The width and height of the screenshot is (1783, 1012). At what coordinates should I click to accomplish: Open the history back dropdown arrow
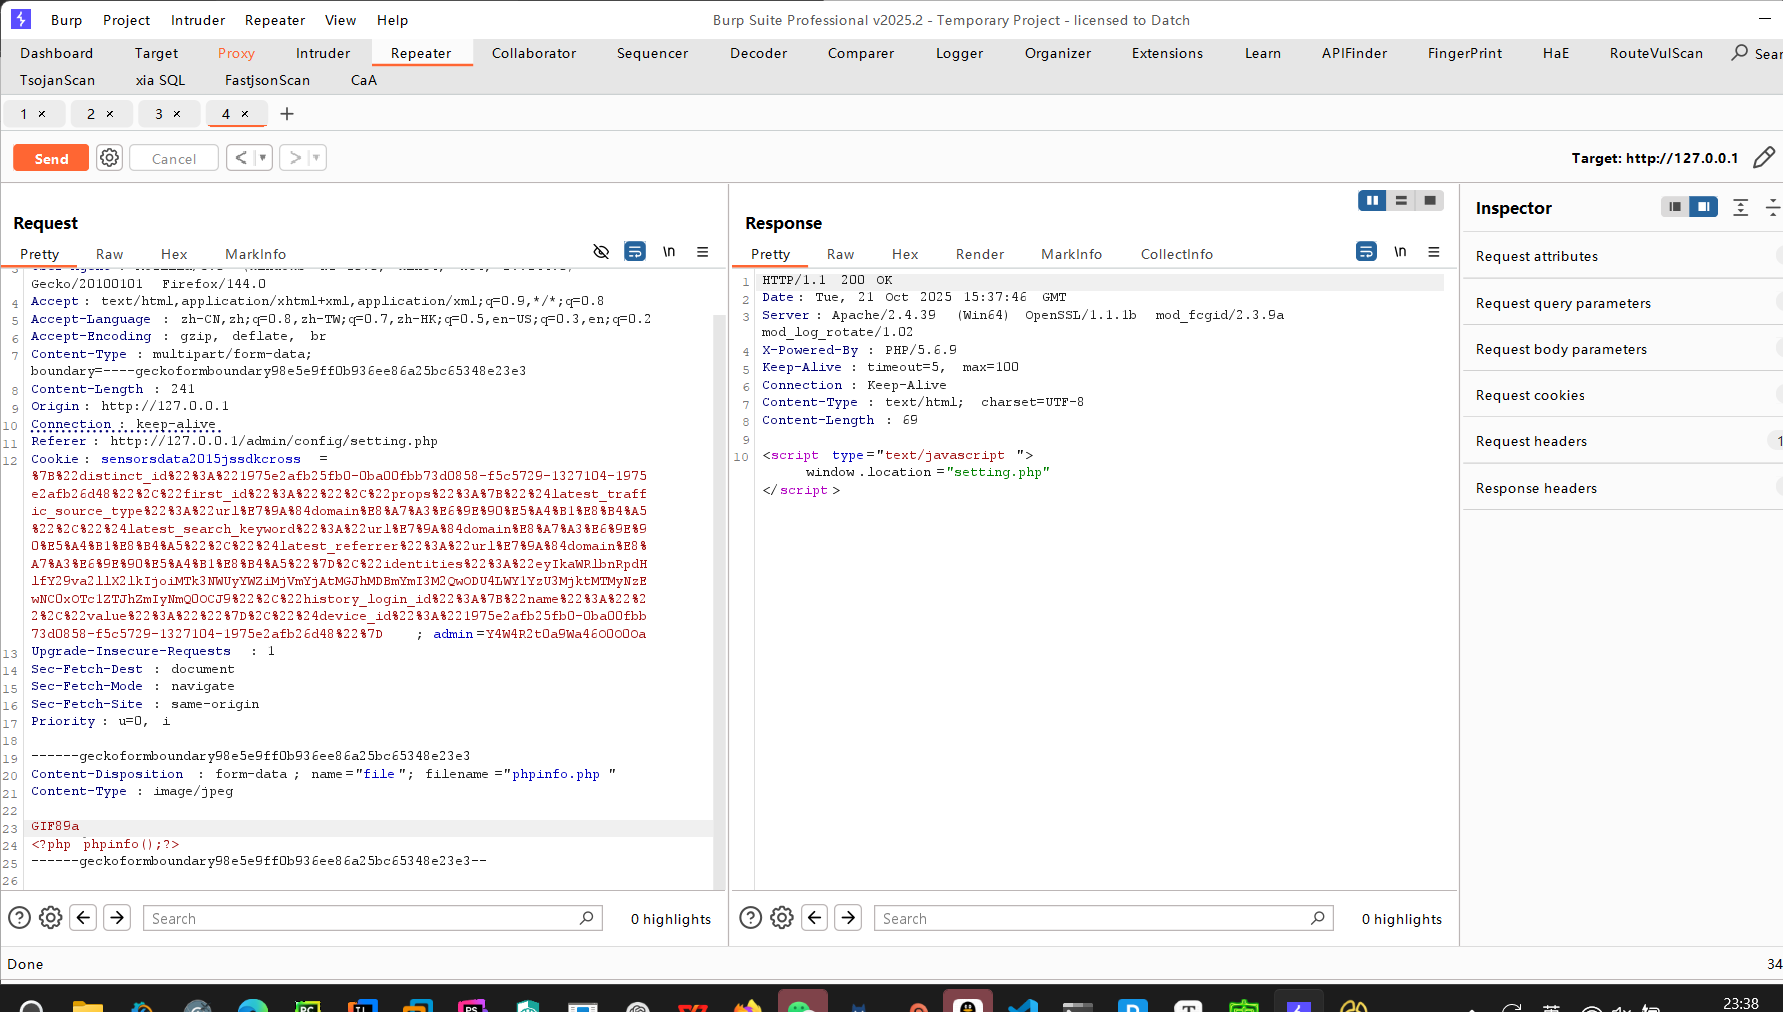click(x=262, y=158)
